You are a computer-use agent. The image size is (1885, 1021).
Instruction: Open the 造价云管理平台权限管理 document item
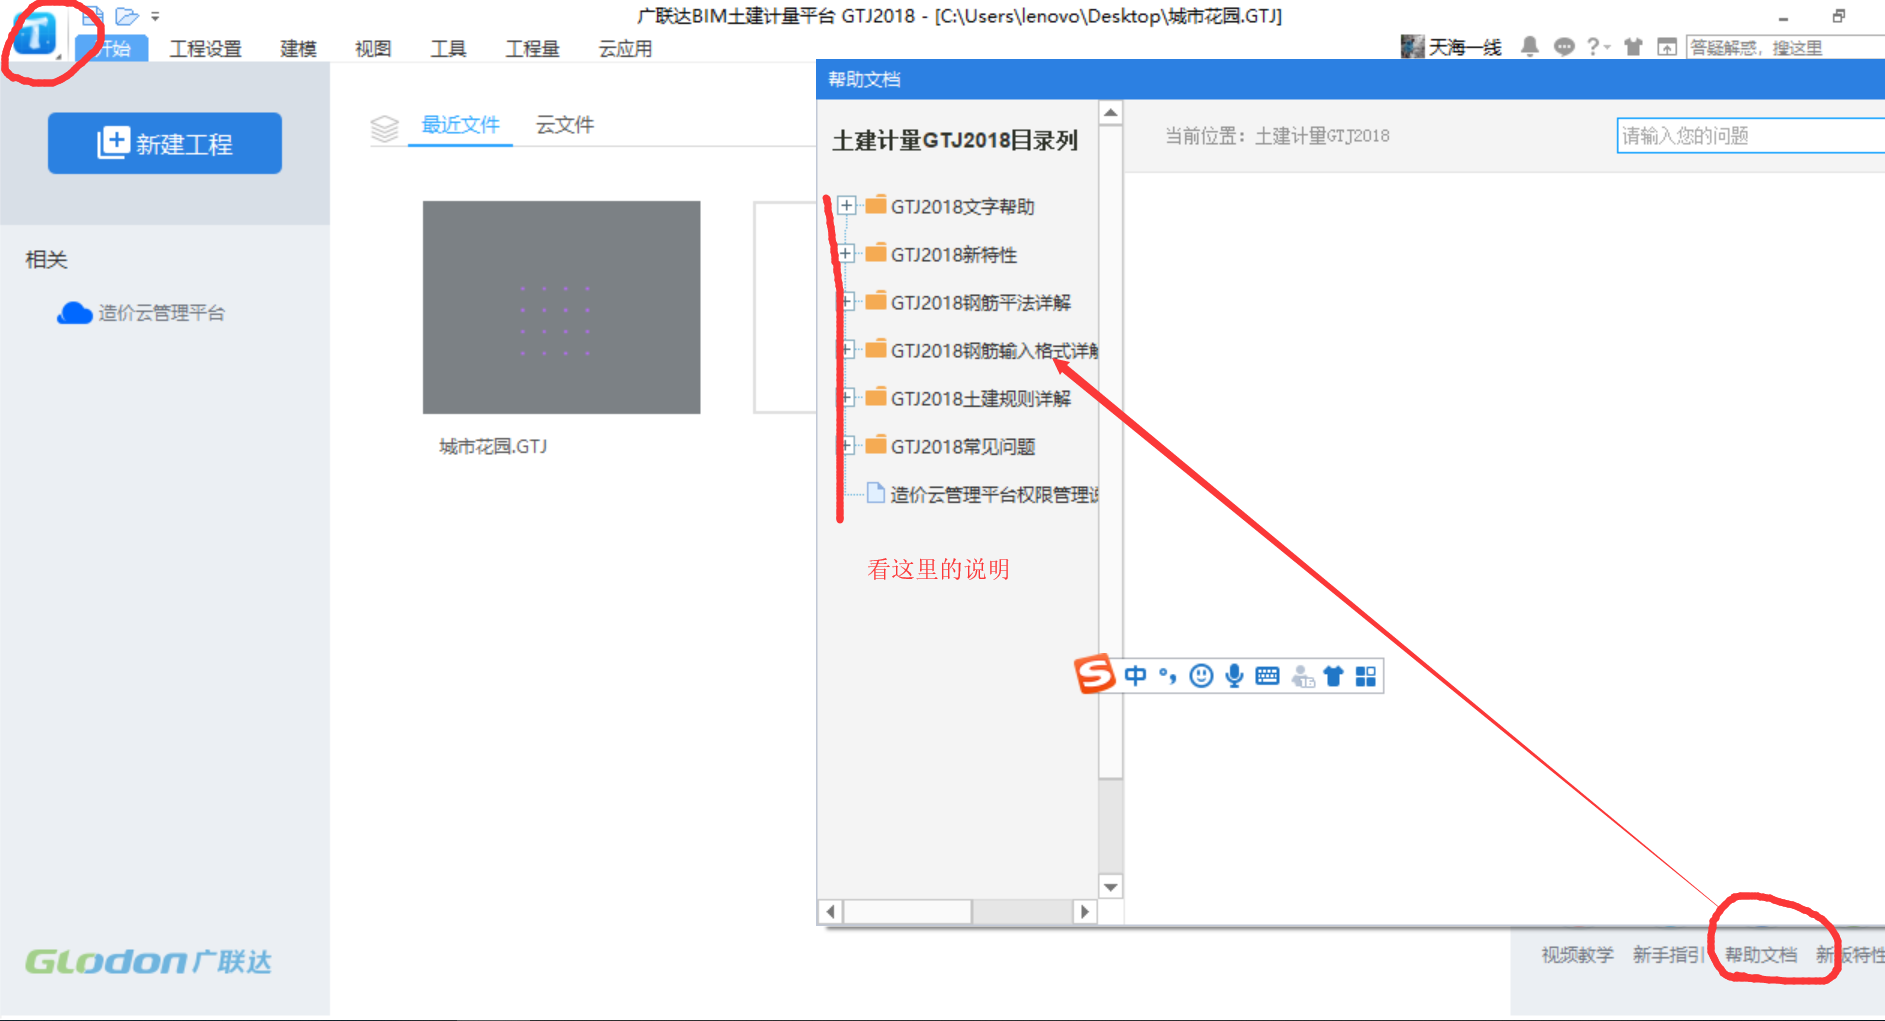(x=983, y=494)
